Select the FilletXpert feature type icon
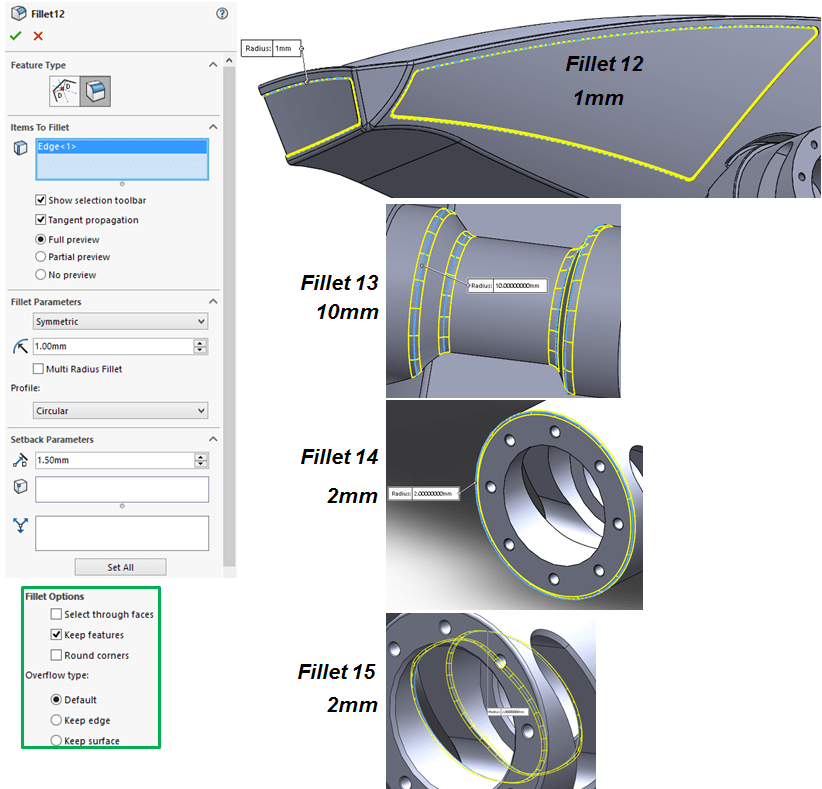The width and height of the screenshot is (822, 789). click(96, 92)
